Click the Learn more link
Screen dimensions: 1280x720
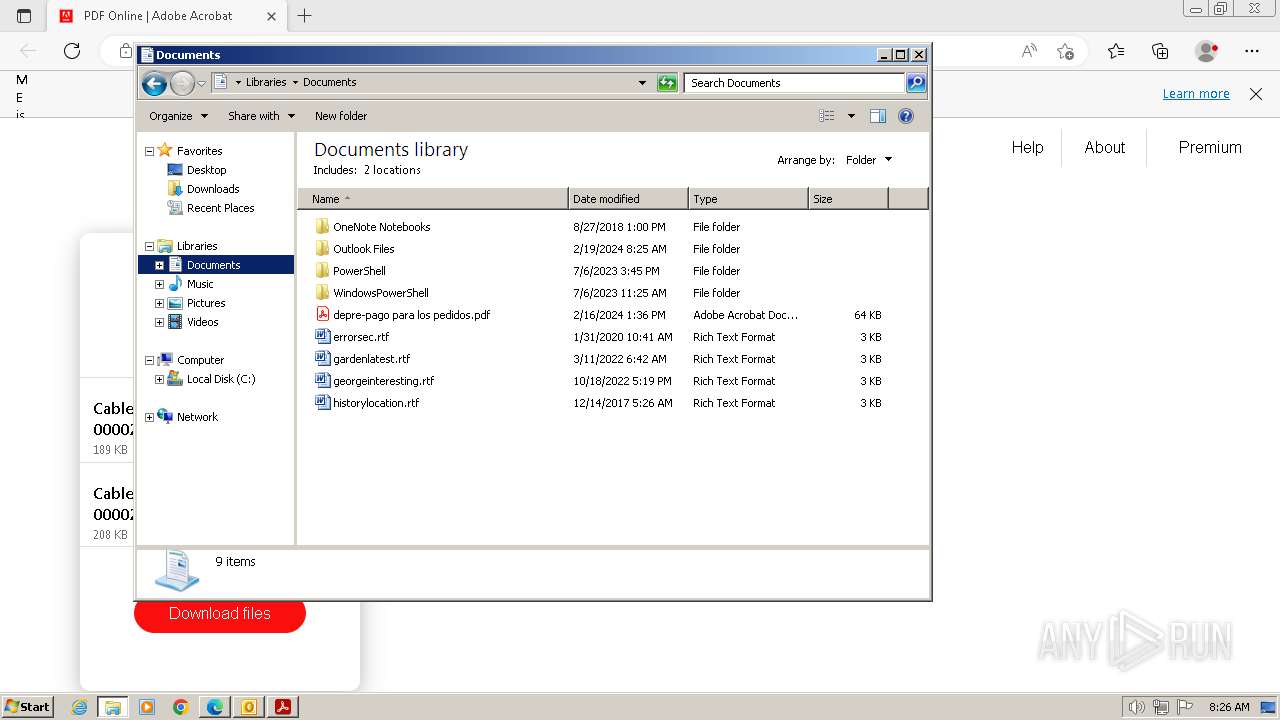pyautogui.click(x=1196, y=94)
